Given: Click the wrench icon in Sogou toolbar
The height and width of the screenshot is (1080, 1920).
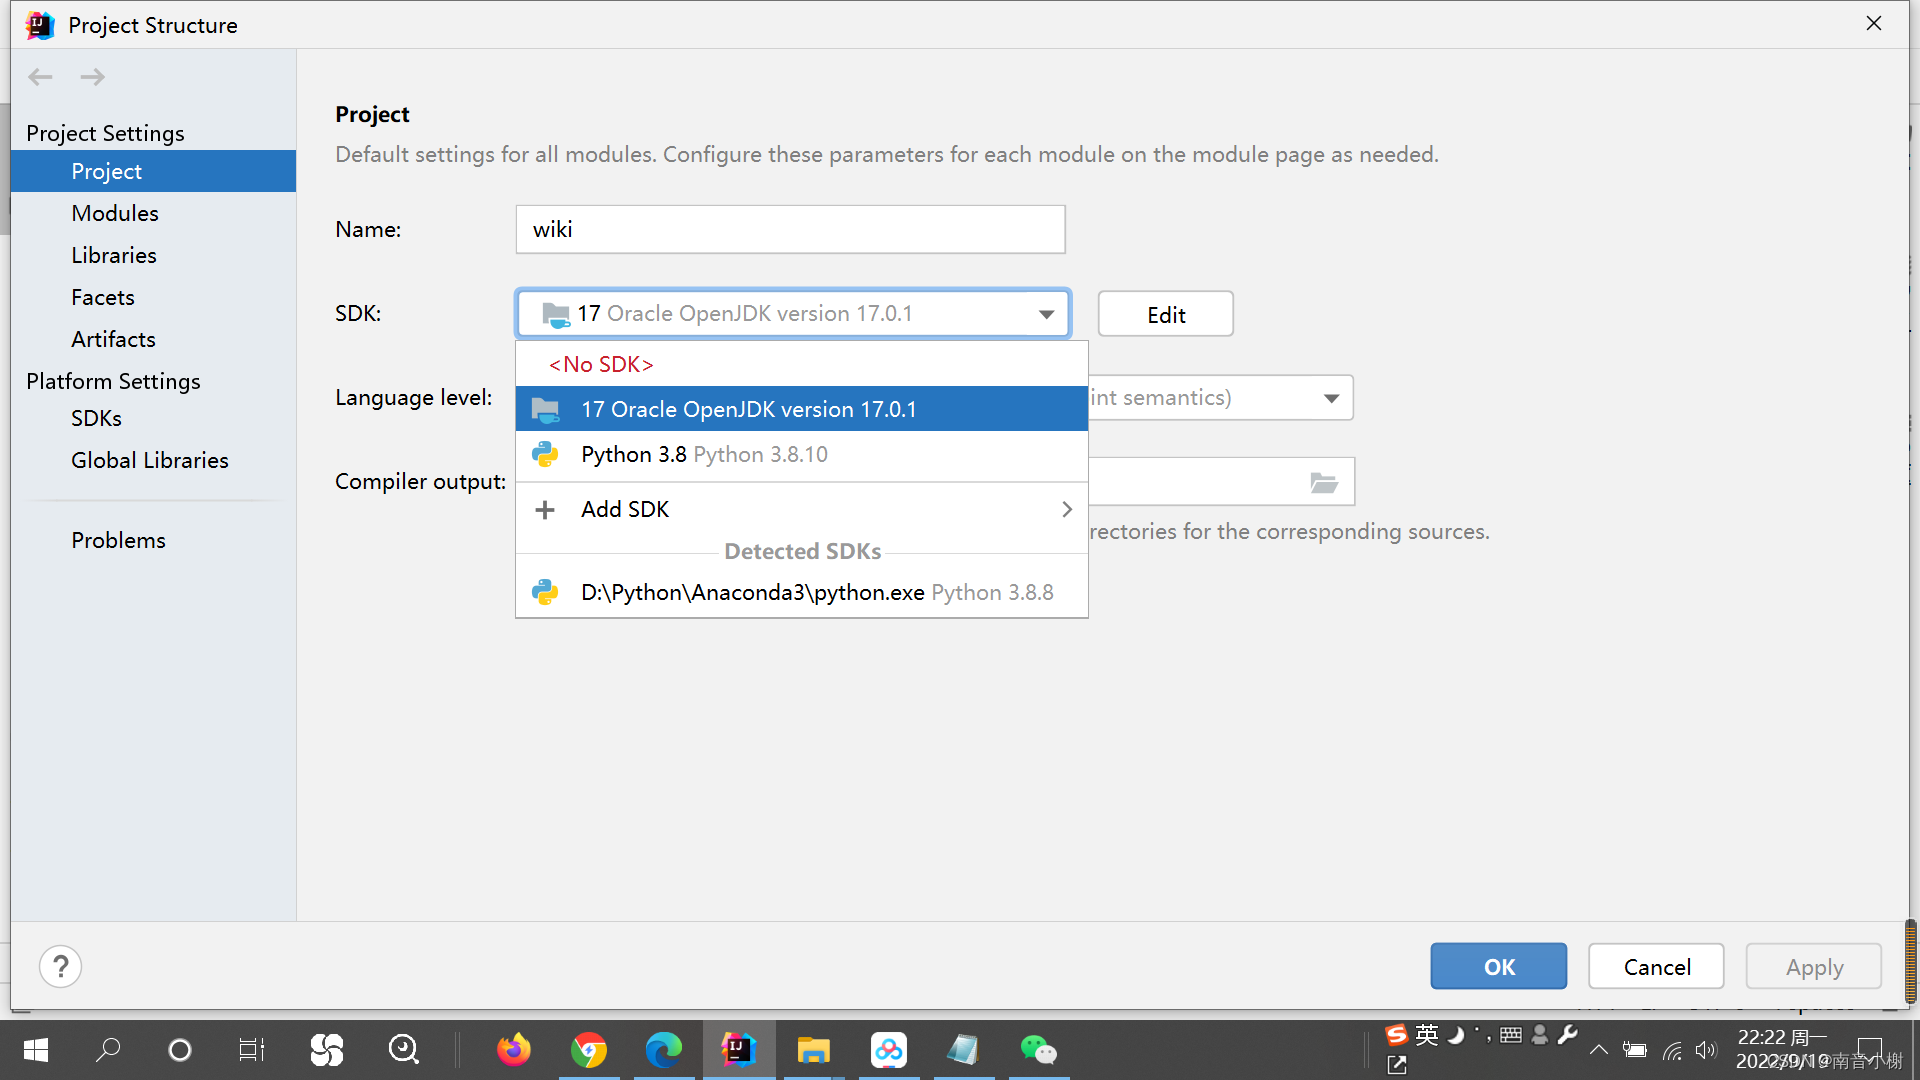Looking at the screenshot, I should [x=1568, y=1034].
